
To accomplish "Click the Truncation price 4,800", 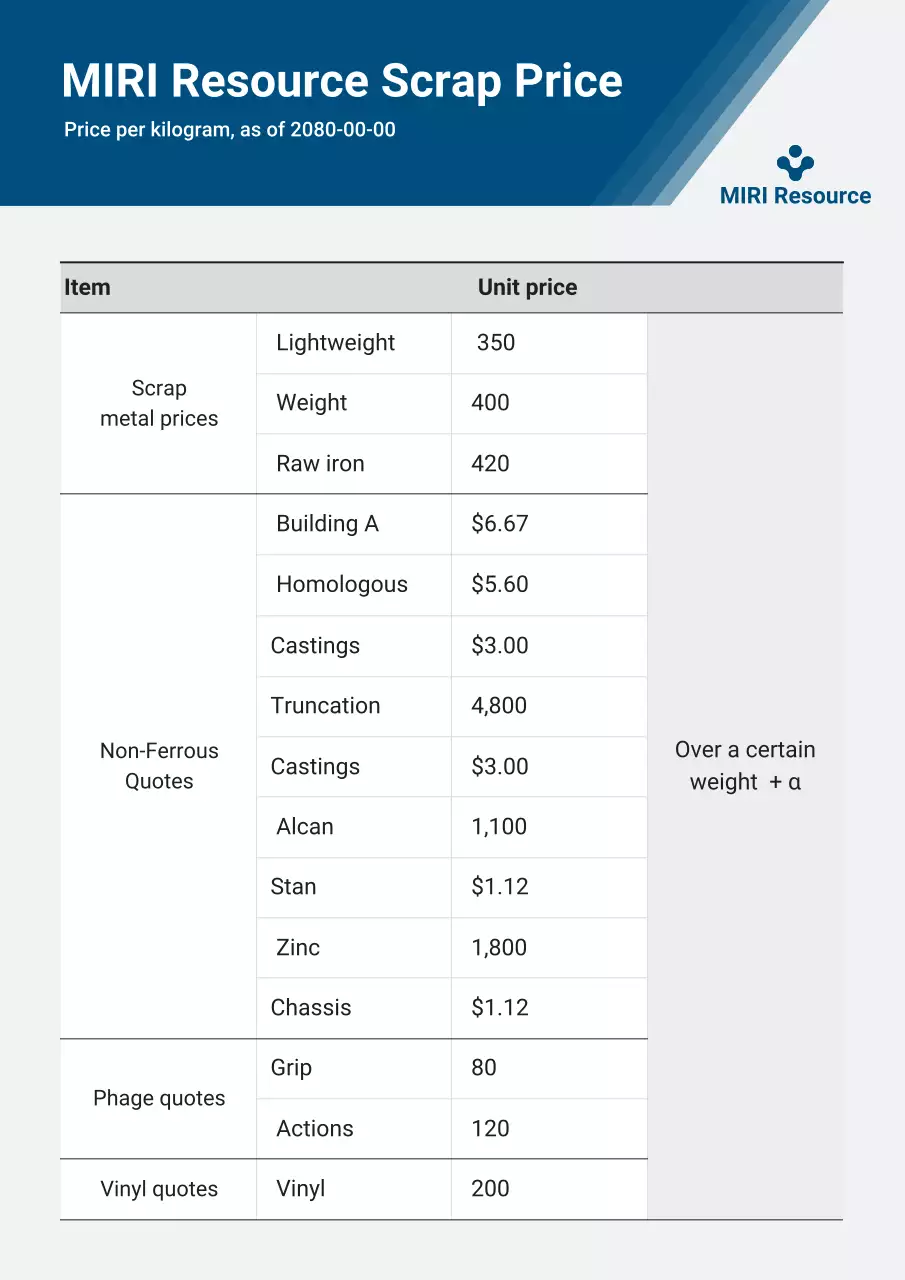I will tap(499, 706).
